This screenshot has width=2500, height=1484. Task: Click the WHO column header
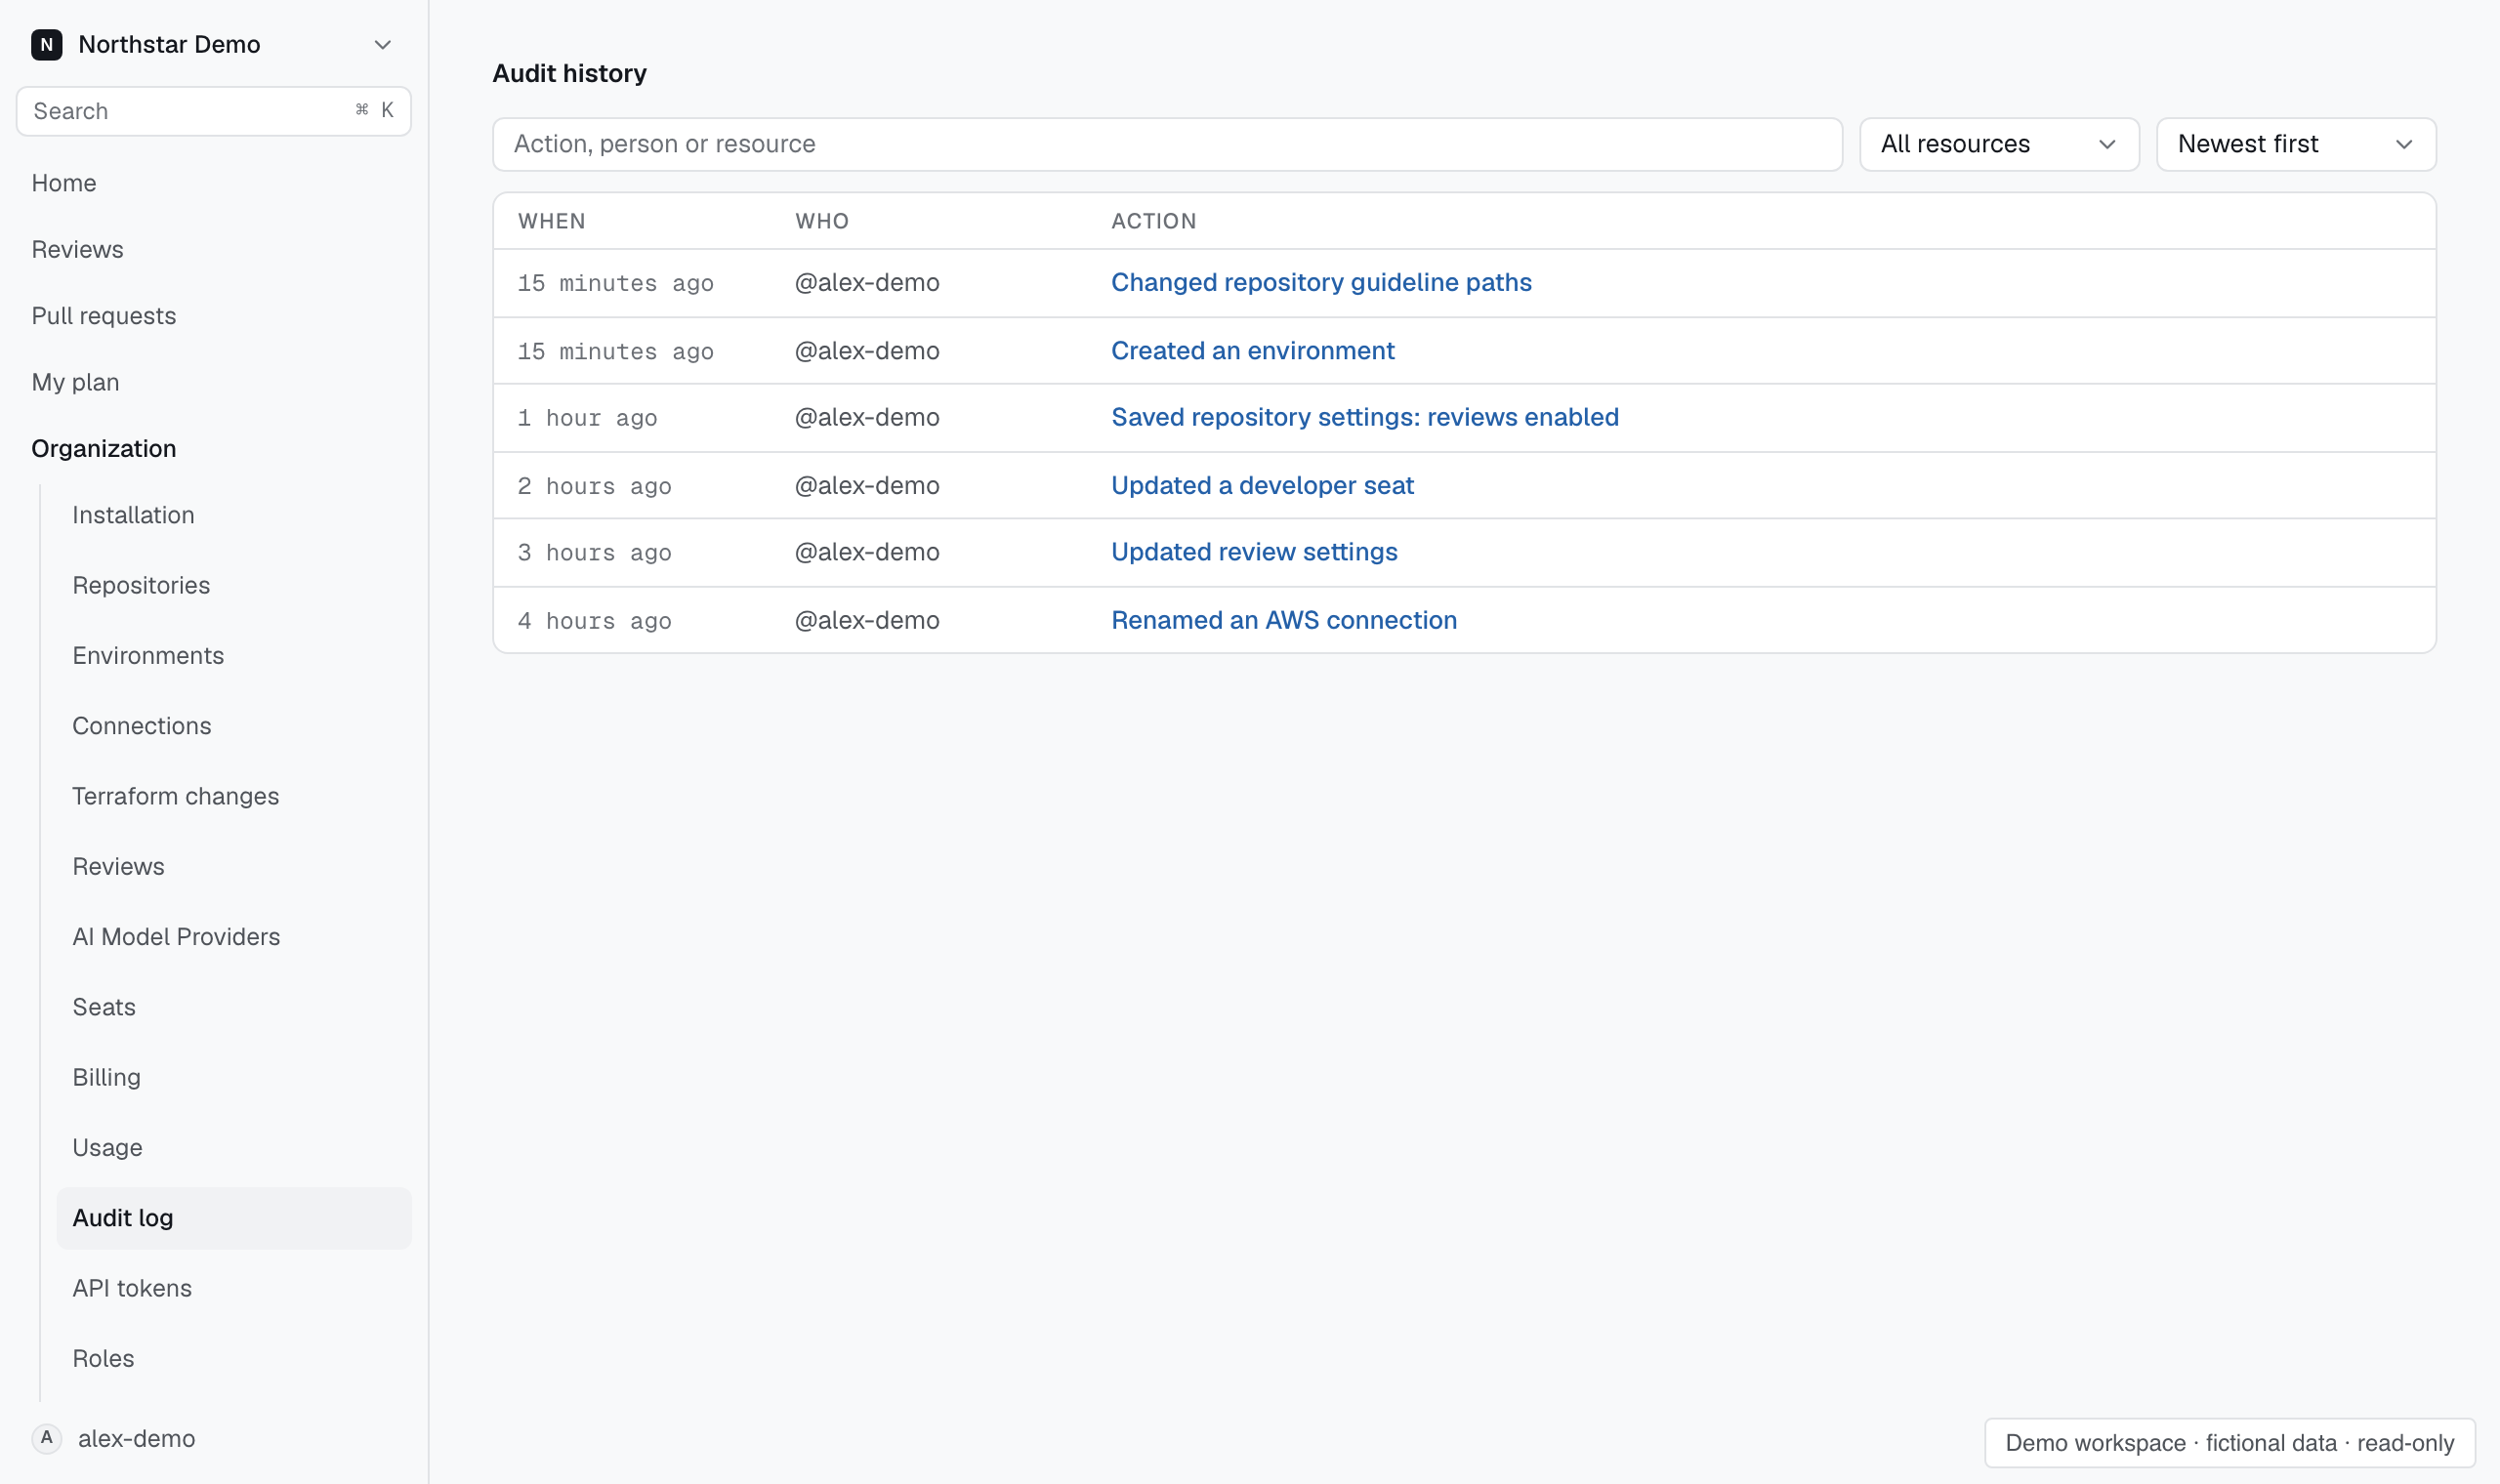click(822, 221)
